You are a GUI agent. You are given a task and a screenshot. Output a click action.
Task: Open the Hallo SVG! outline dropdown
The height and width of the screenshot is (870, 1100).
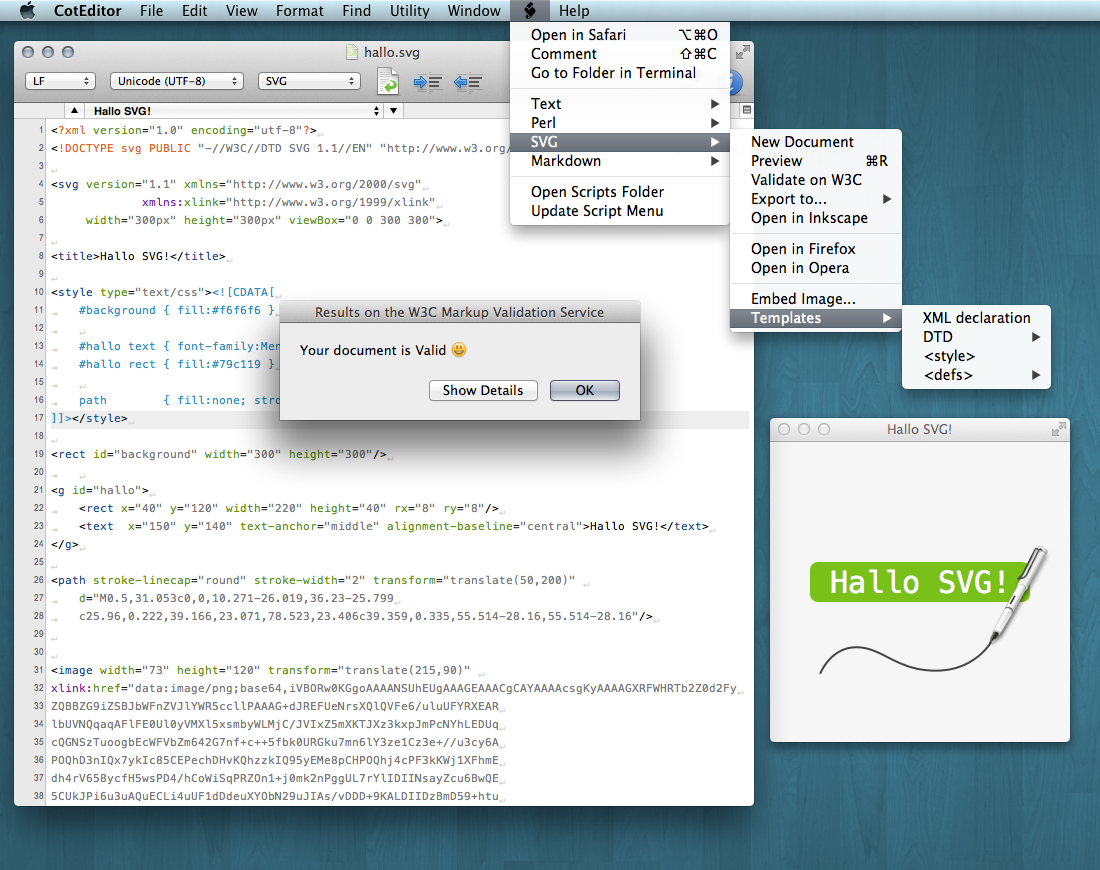(235, 111)
